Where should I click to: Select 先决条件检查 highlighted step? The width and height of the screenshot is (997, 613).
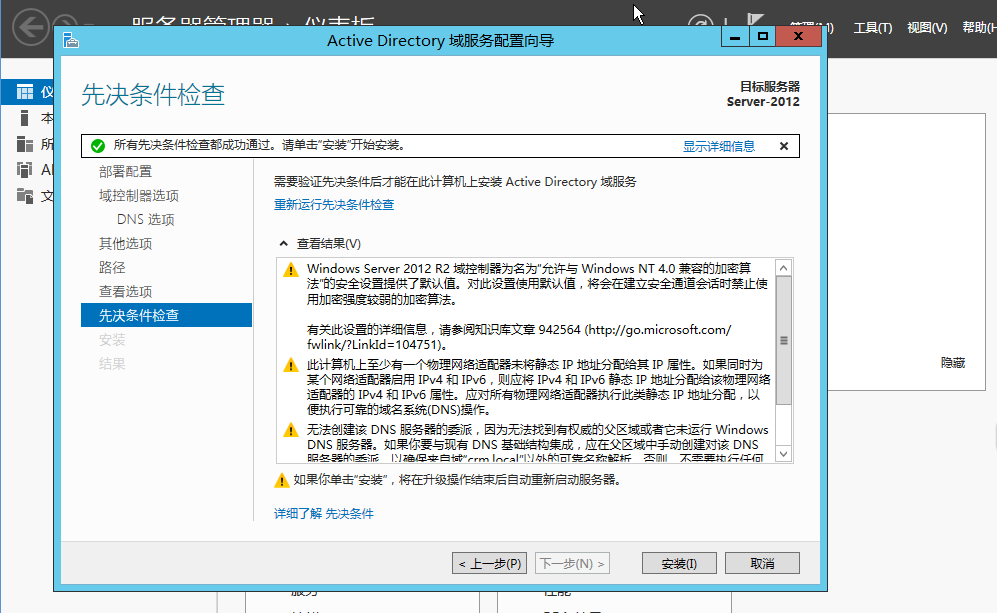click(x=167, y=315)
